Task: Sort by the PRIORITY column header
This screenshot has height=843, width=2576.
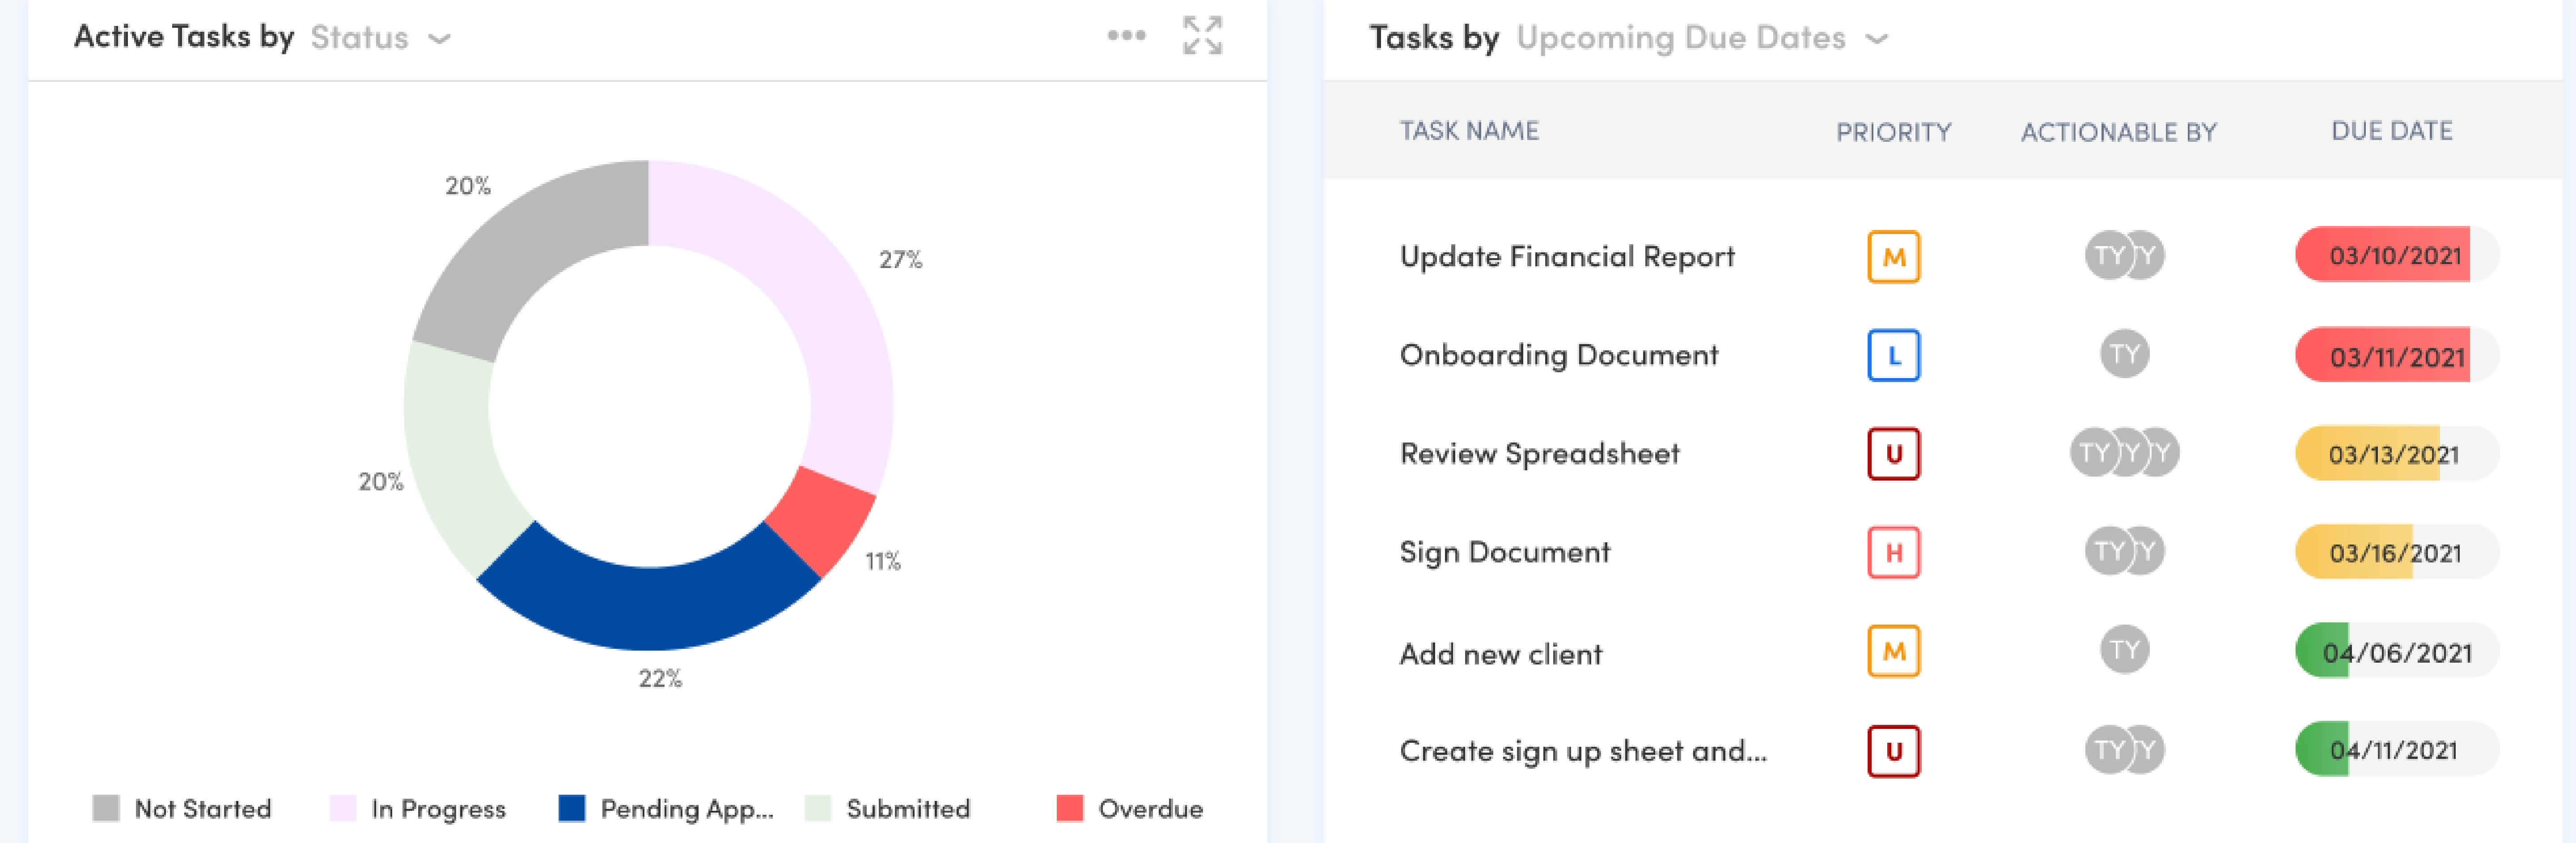Action: coord(1893,131)
